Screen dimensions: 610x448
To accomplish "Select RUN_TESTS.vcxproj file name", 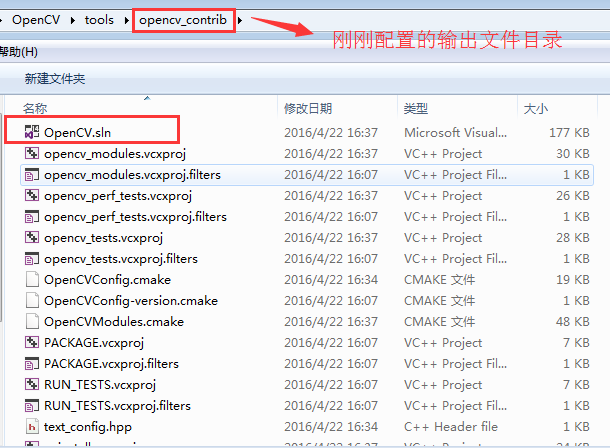I will point(100,385).
